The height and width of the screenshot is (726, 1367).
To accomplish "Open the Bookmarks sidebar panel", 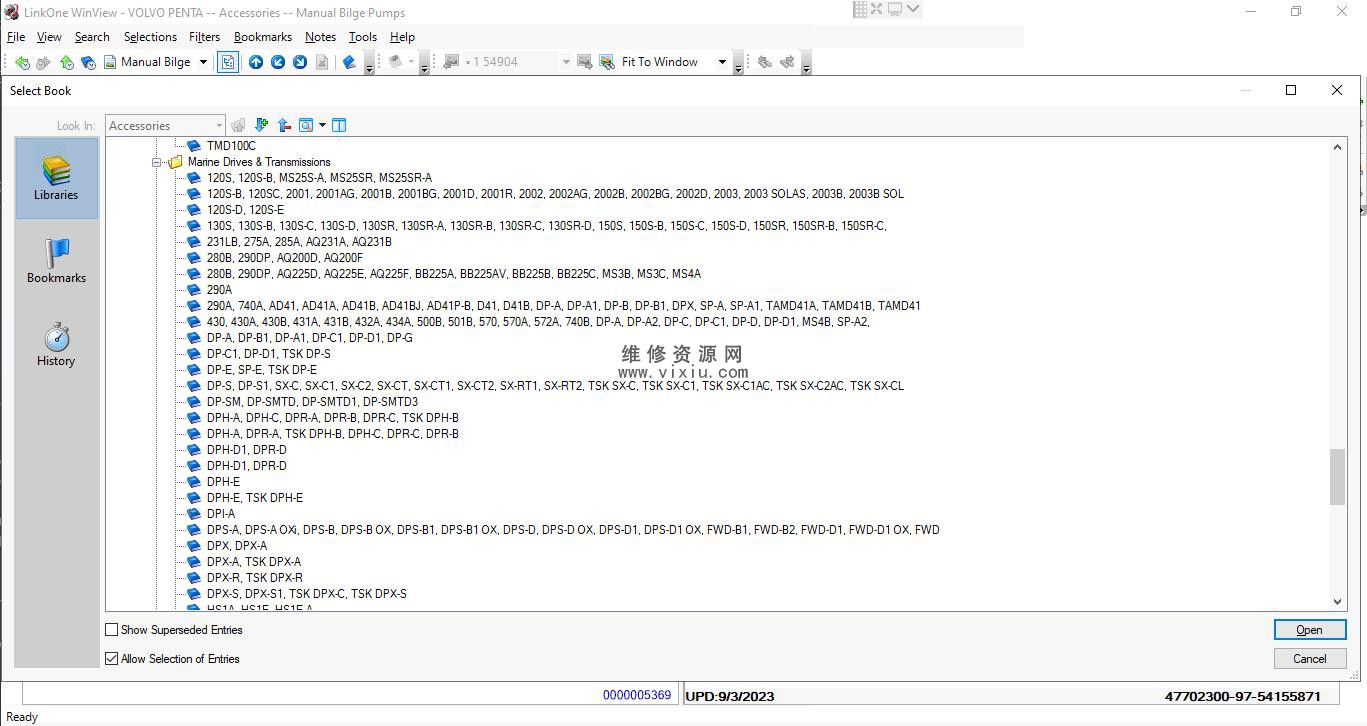I will (x=56, y=261).
